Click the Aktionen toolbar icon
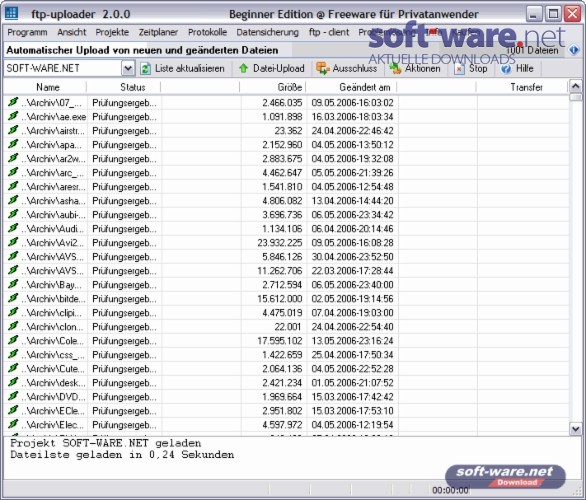Screen dimensions: 586x500 pos(395,68)
